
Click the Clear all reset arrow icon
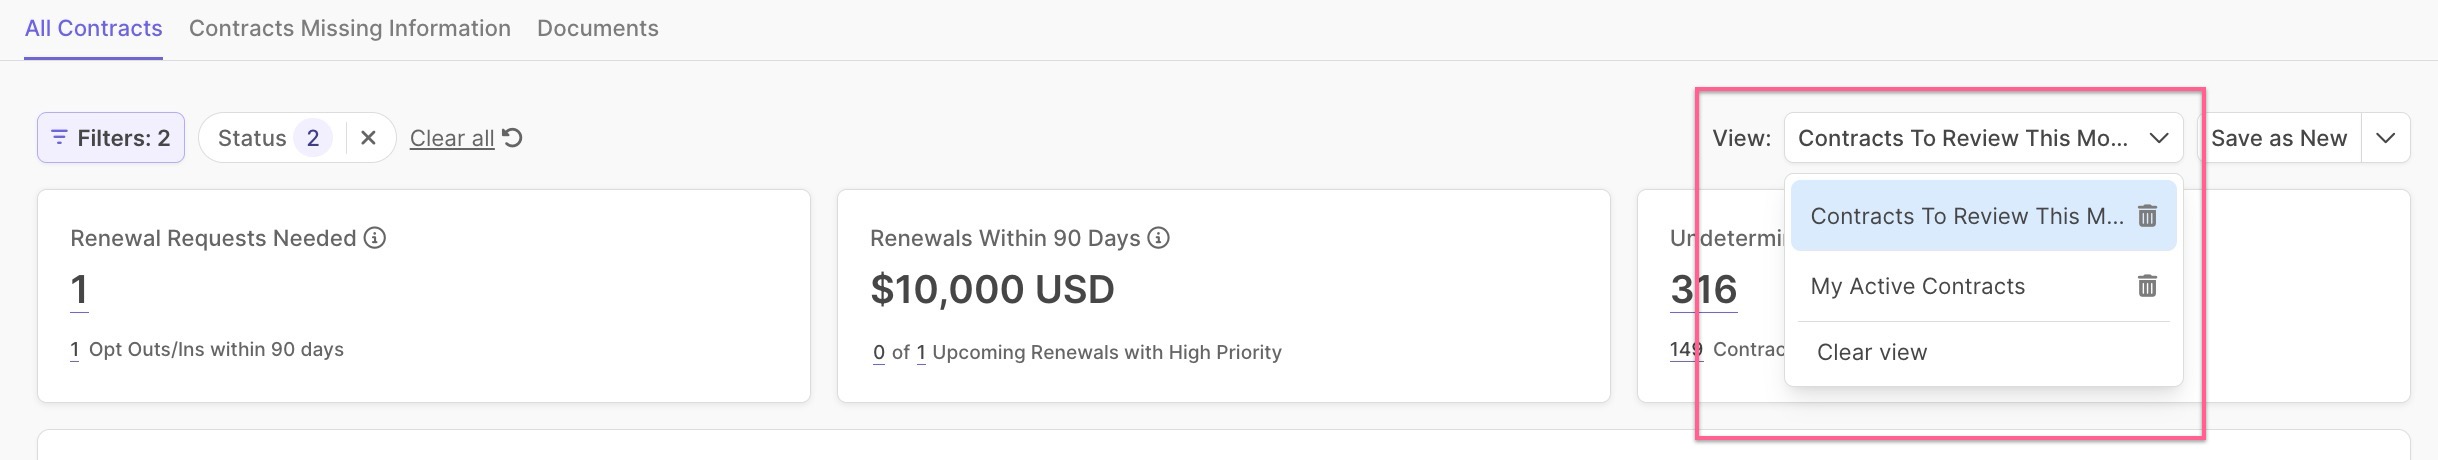pos(513,138)
